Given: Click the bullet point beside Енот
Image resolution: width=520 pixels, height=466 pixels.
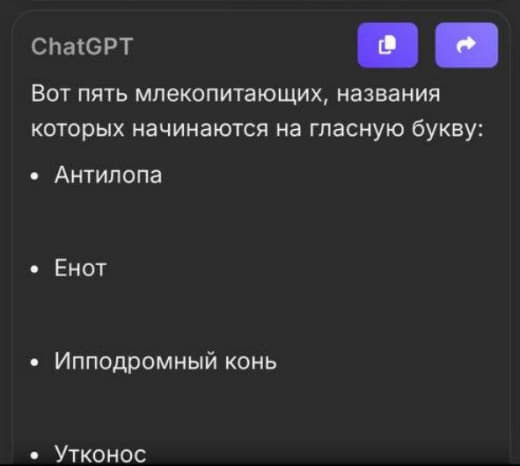Looking at the screenshot, I should pyautogui.click(x=34, y=269).
